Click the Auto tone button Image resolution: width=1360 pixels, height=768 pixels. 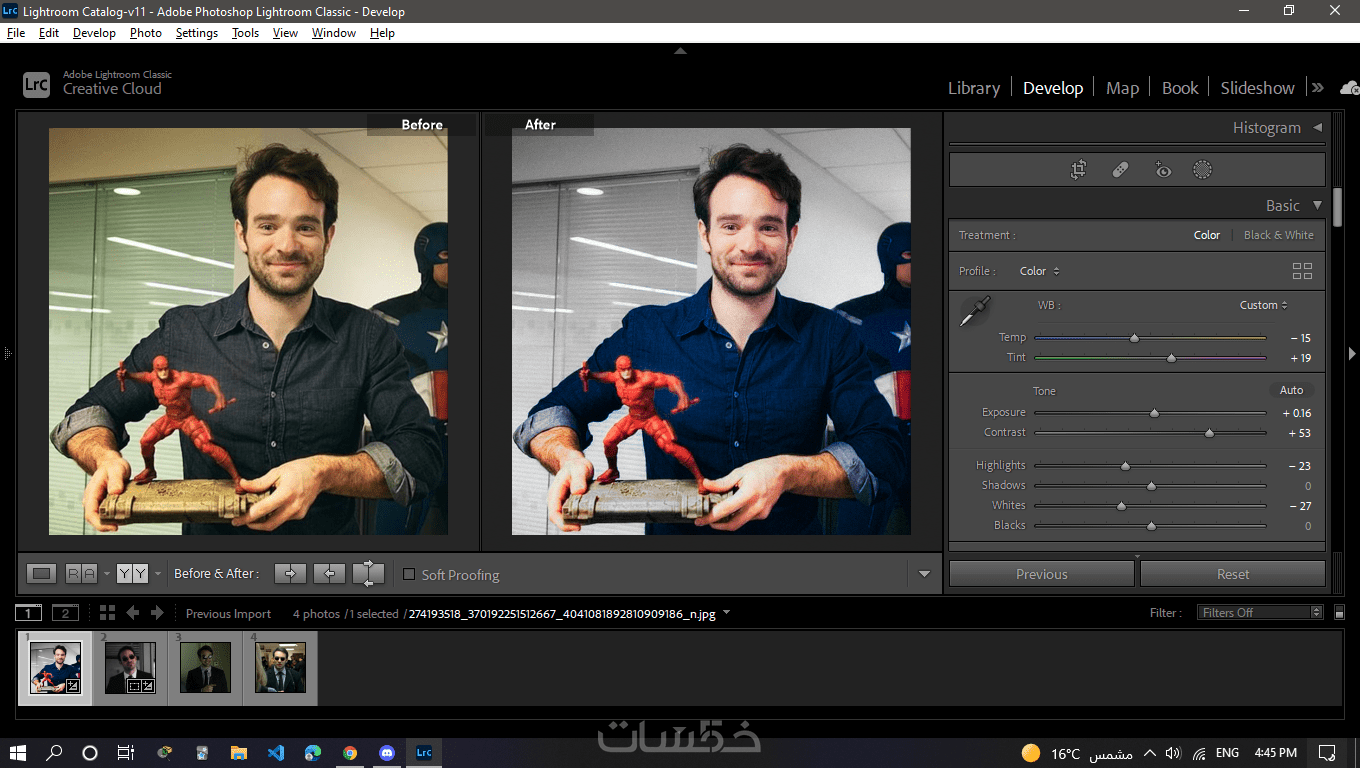coord(1291,390)
